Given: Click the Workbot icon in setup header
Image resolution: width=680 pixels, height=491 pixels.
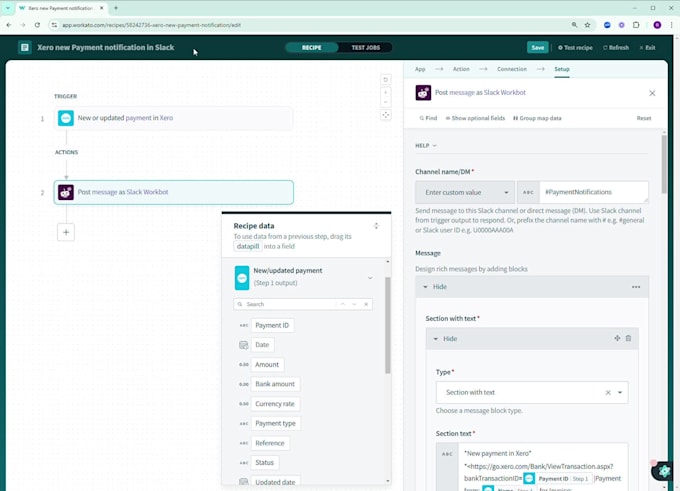Looking at the screenshot, I should pyautogui.click(x=423, y=93).
